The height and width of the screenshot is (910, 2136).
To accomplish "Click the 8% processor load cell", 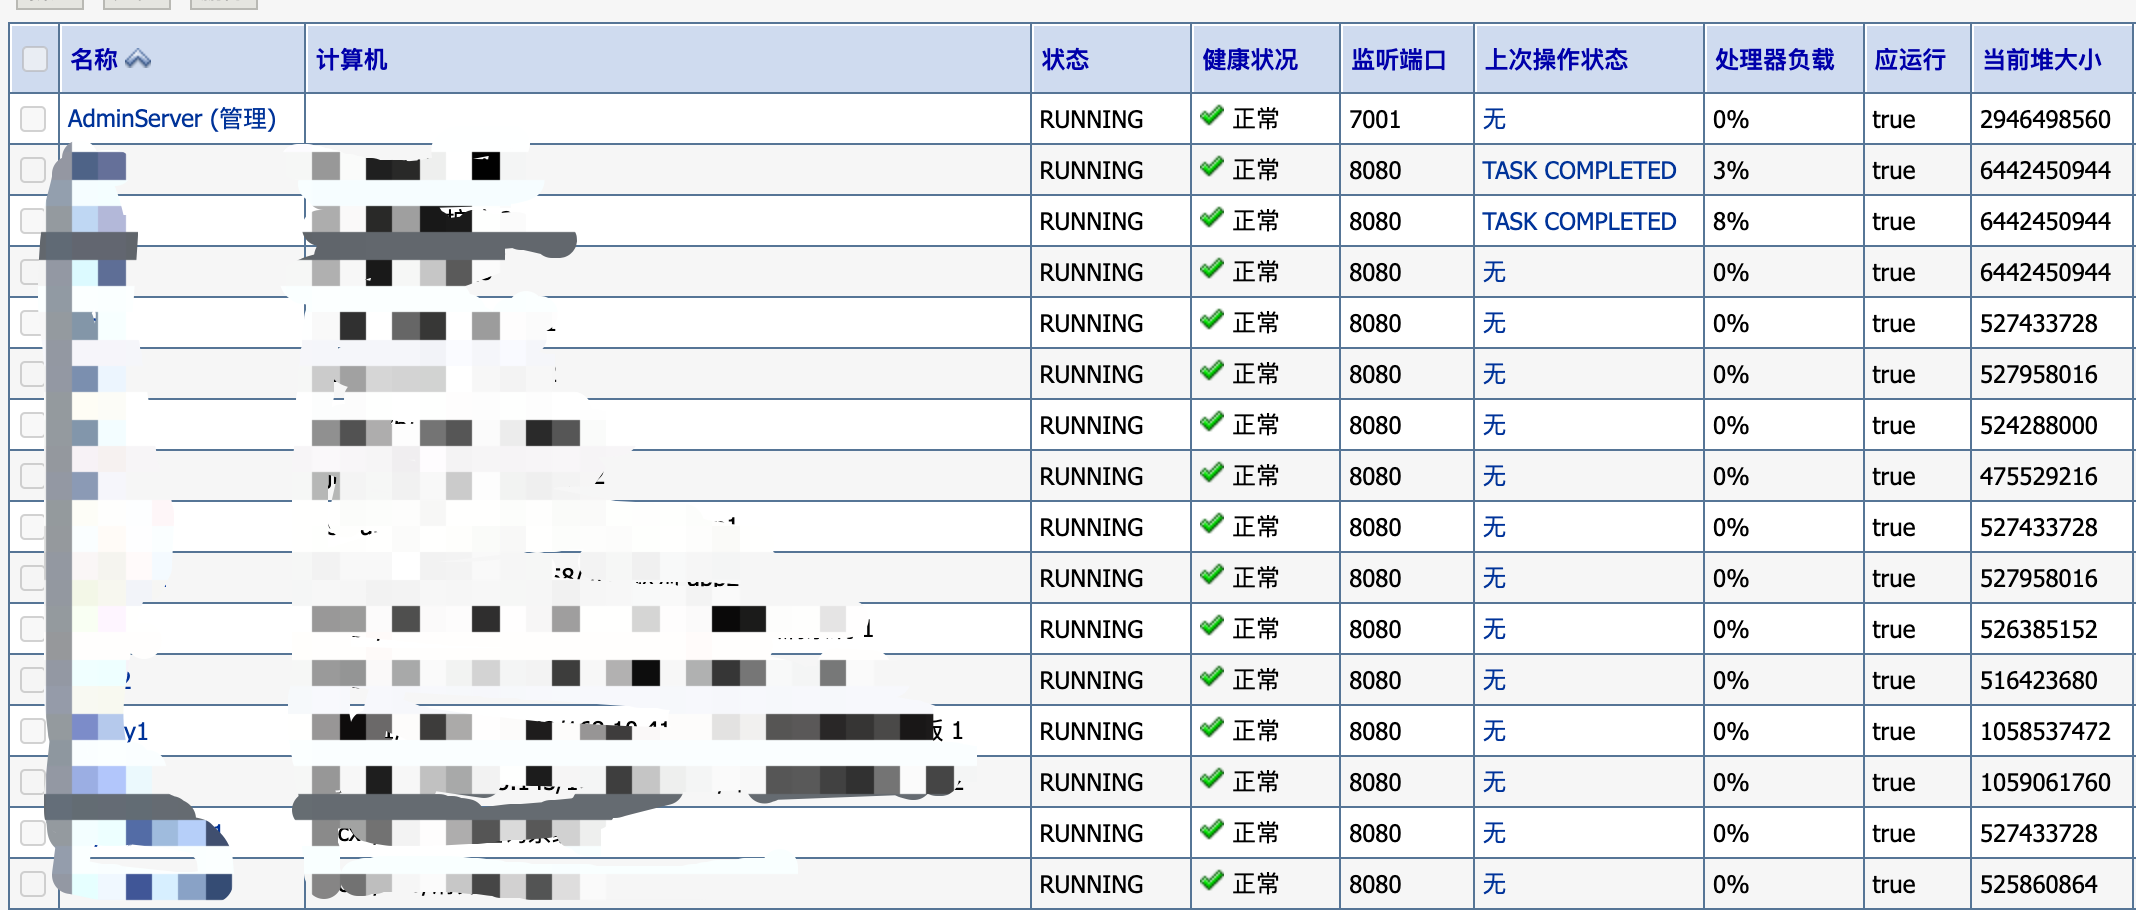I will pyautogui.click(x=1731, y=222).
